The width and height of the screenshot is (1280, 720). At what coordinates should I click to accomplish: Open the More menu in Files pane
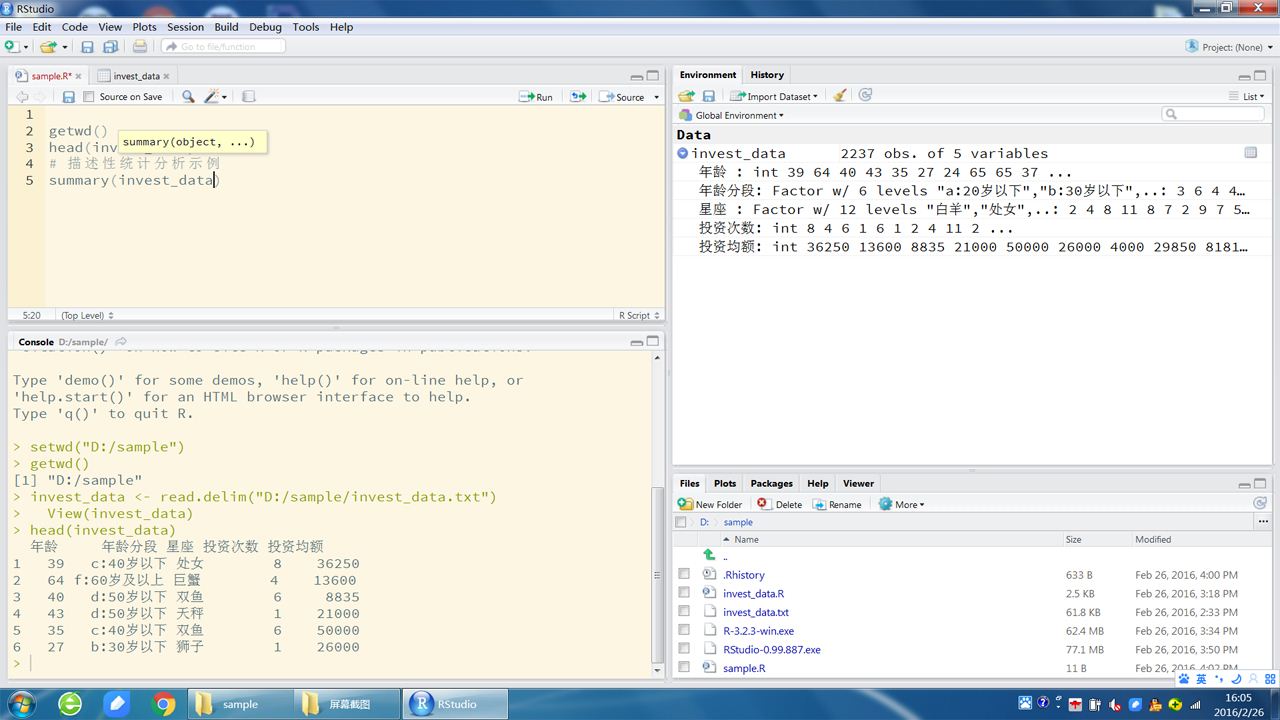pos(901,504)
